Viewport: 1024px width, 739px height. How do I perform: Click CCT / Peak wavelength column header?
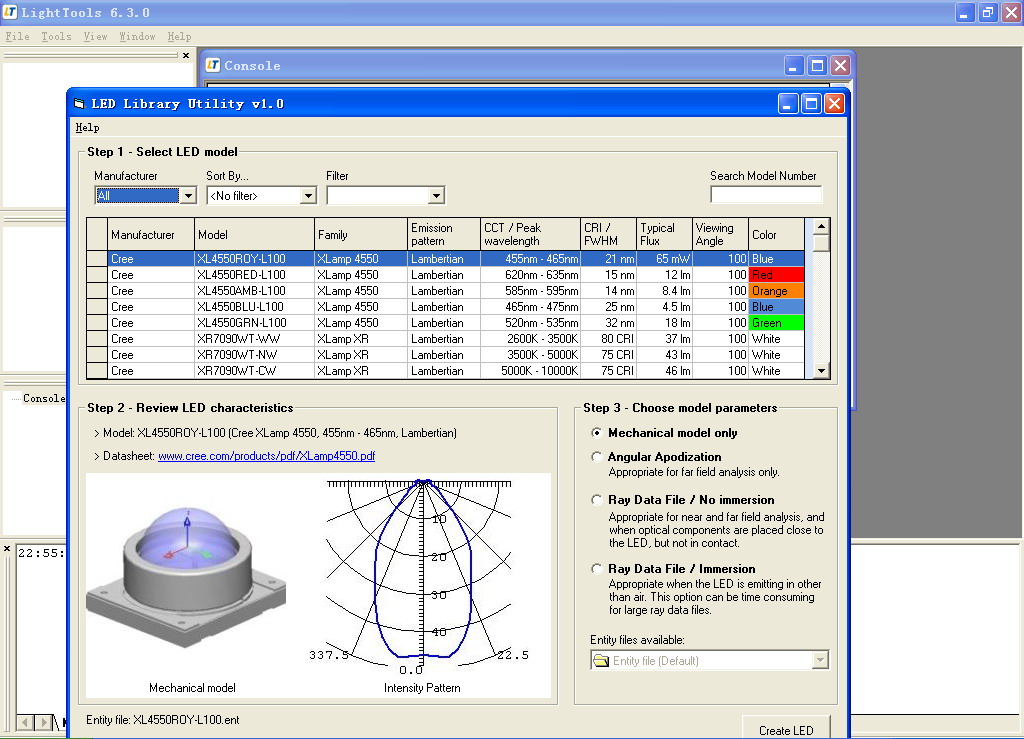click(x=530, y=234)
